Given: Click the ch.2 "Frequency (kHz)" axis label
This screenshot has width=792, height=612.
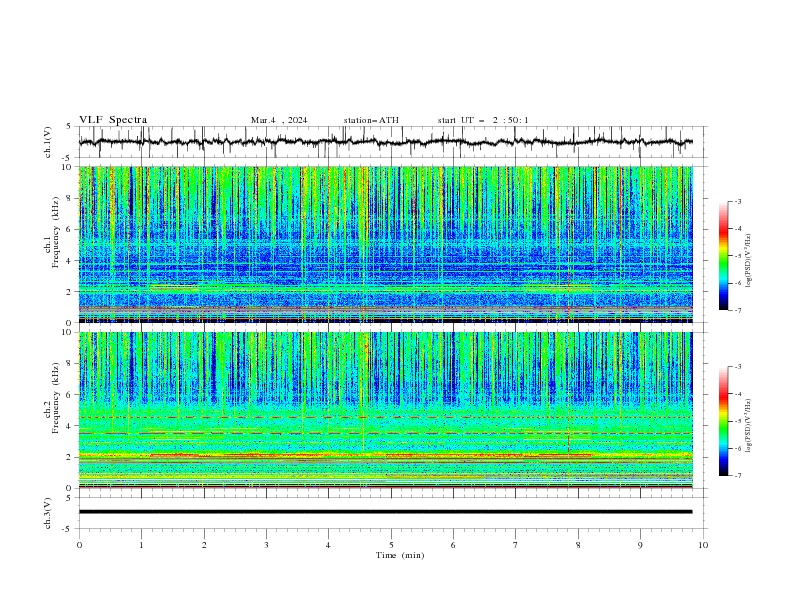Looking at the screenshot, I should coord(55,398).
